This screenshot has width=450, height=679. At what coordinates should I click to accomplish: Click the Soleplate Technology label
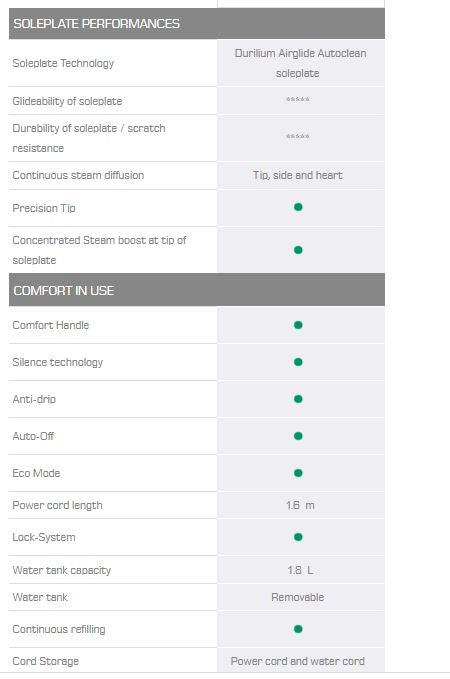click(x=63, y=63)
